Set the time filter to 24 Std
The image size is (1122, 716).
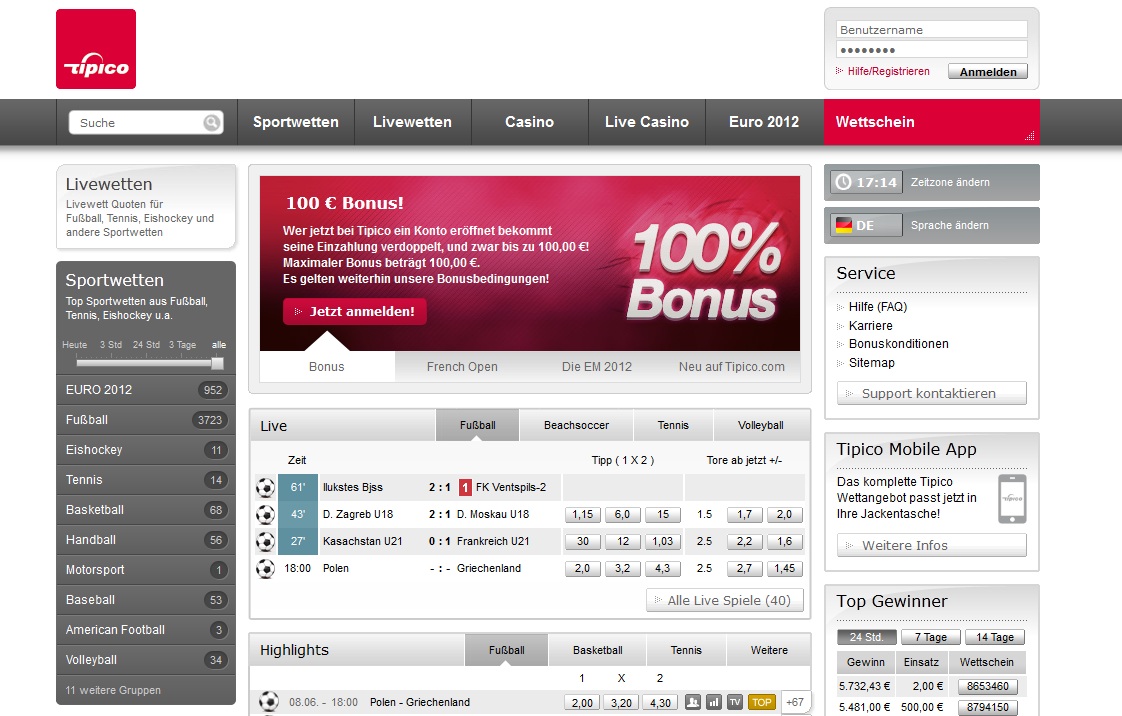(146, 345)
